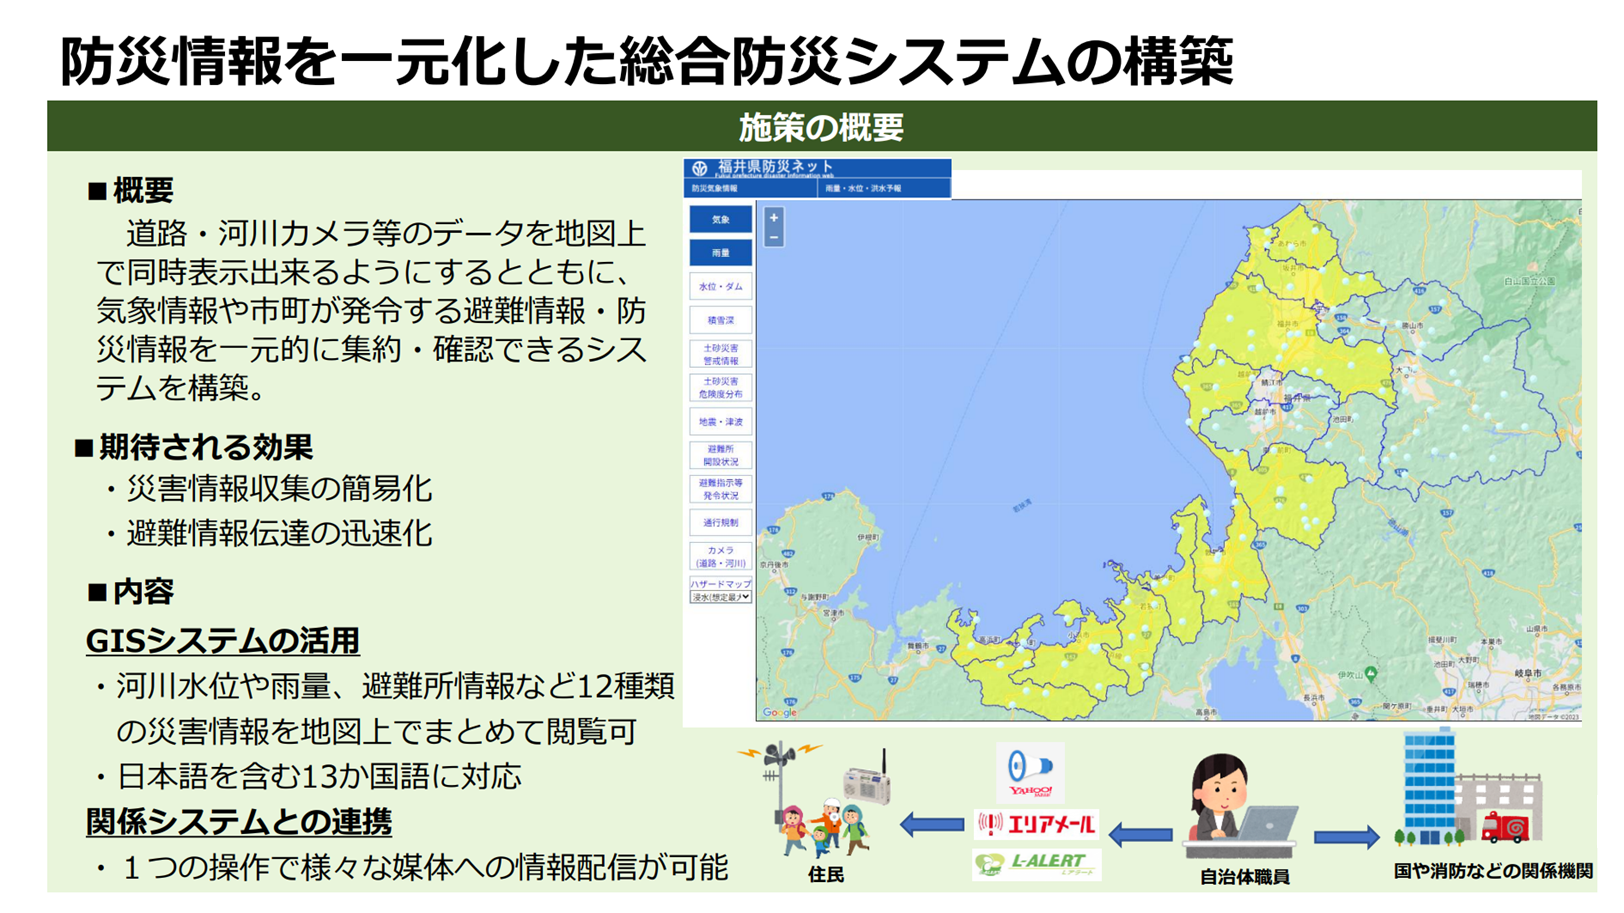Viewport: 1624px width, 913px height.
Task: Select the 防災気象情報 tab
Action: pyautogui.click(x=750, y=188)
